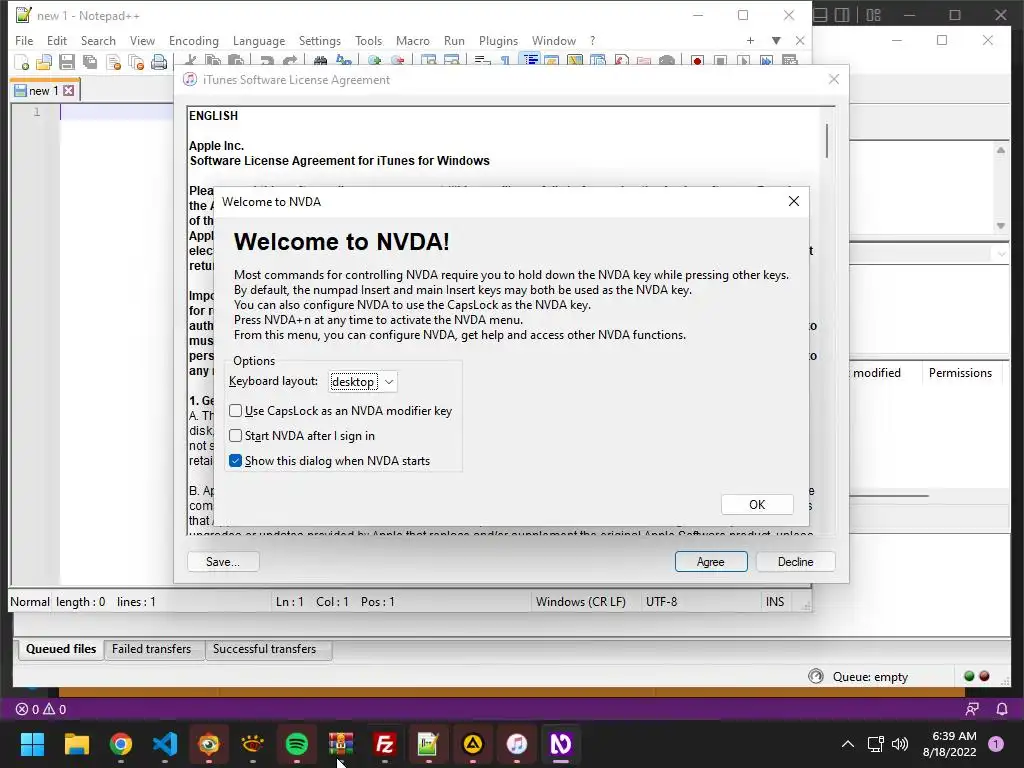
Task: Click OK in Welcome to NVDA dialog
Action: [757, 504]
